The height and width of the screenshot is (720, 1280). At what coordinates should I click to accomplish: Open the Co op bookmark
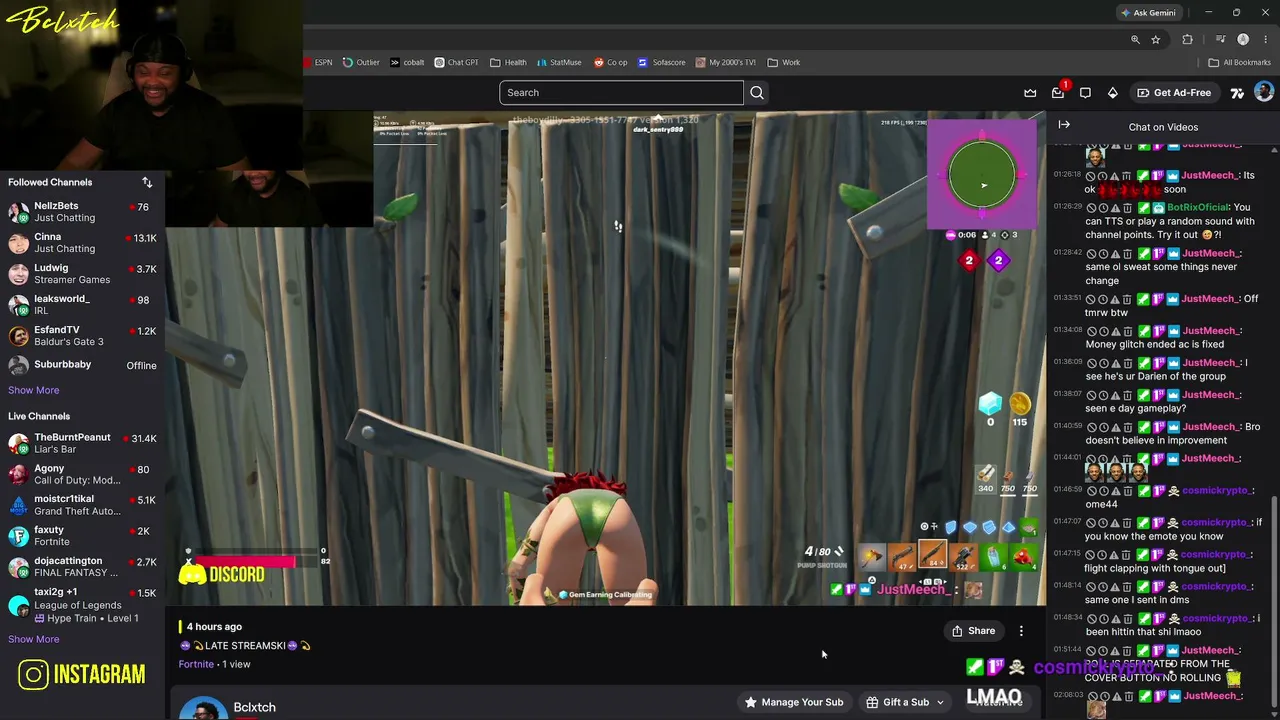click(x=611, y=62)
